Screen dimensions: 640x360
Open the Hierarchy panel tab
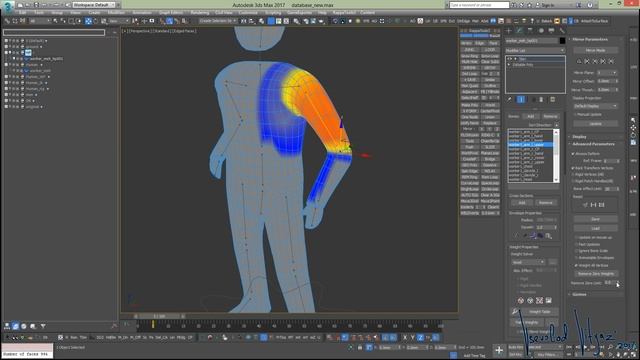(x=530, y=31)
